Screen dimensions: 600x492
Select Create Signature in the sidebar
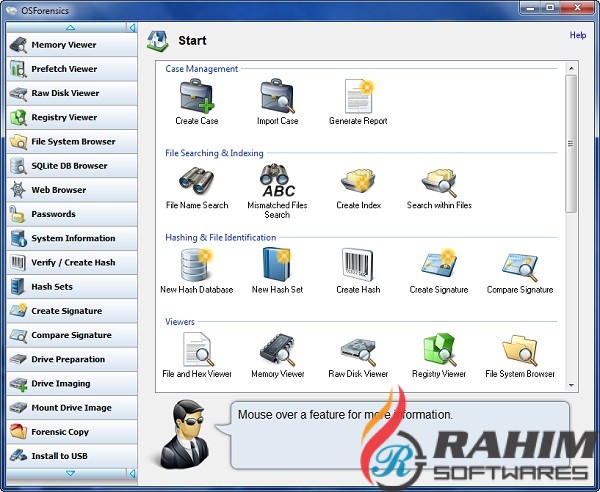[72, 311]
